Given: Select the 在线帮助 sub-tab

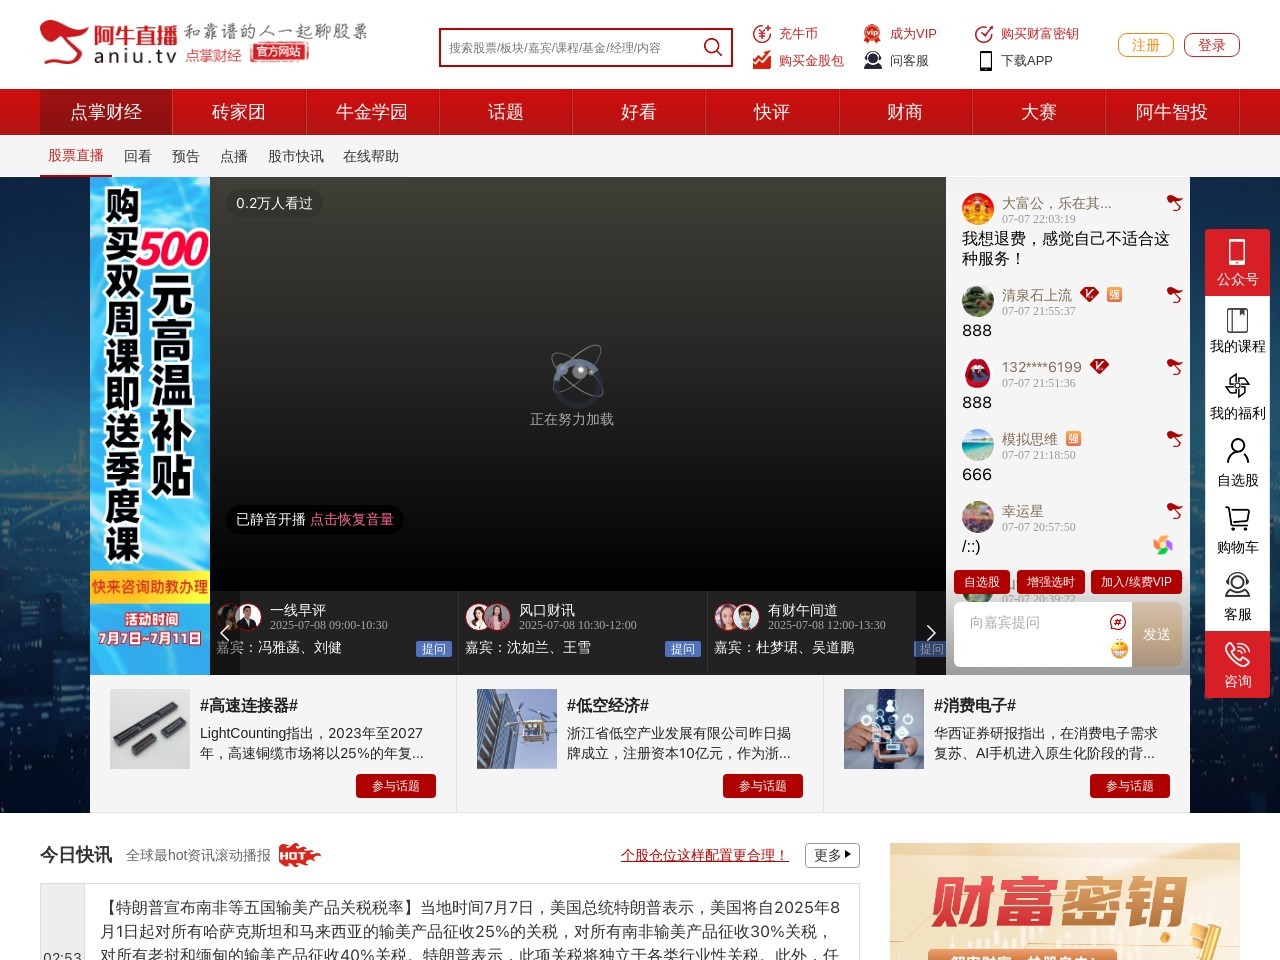Looking at the screenshot, I should click(x=371, y=156).
